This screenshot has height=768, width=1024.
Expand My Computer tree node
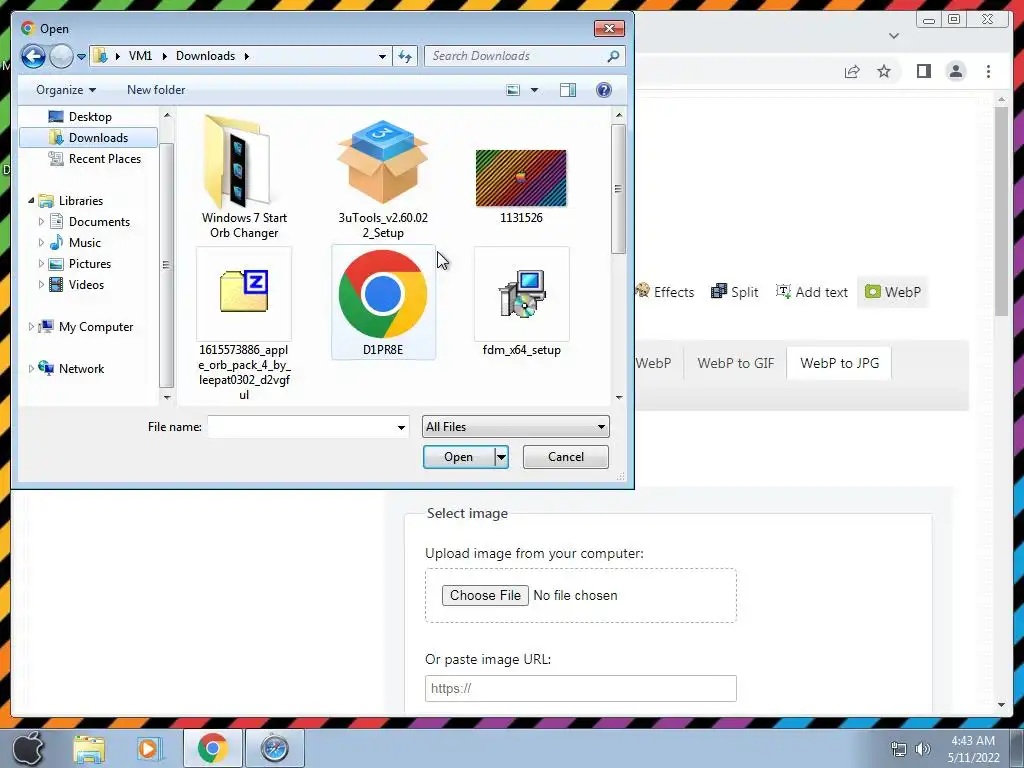coord(31,327)
